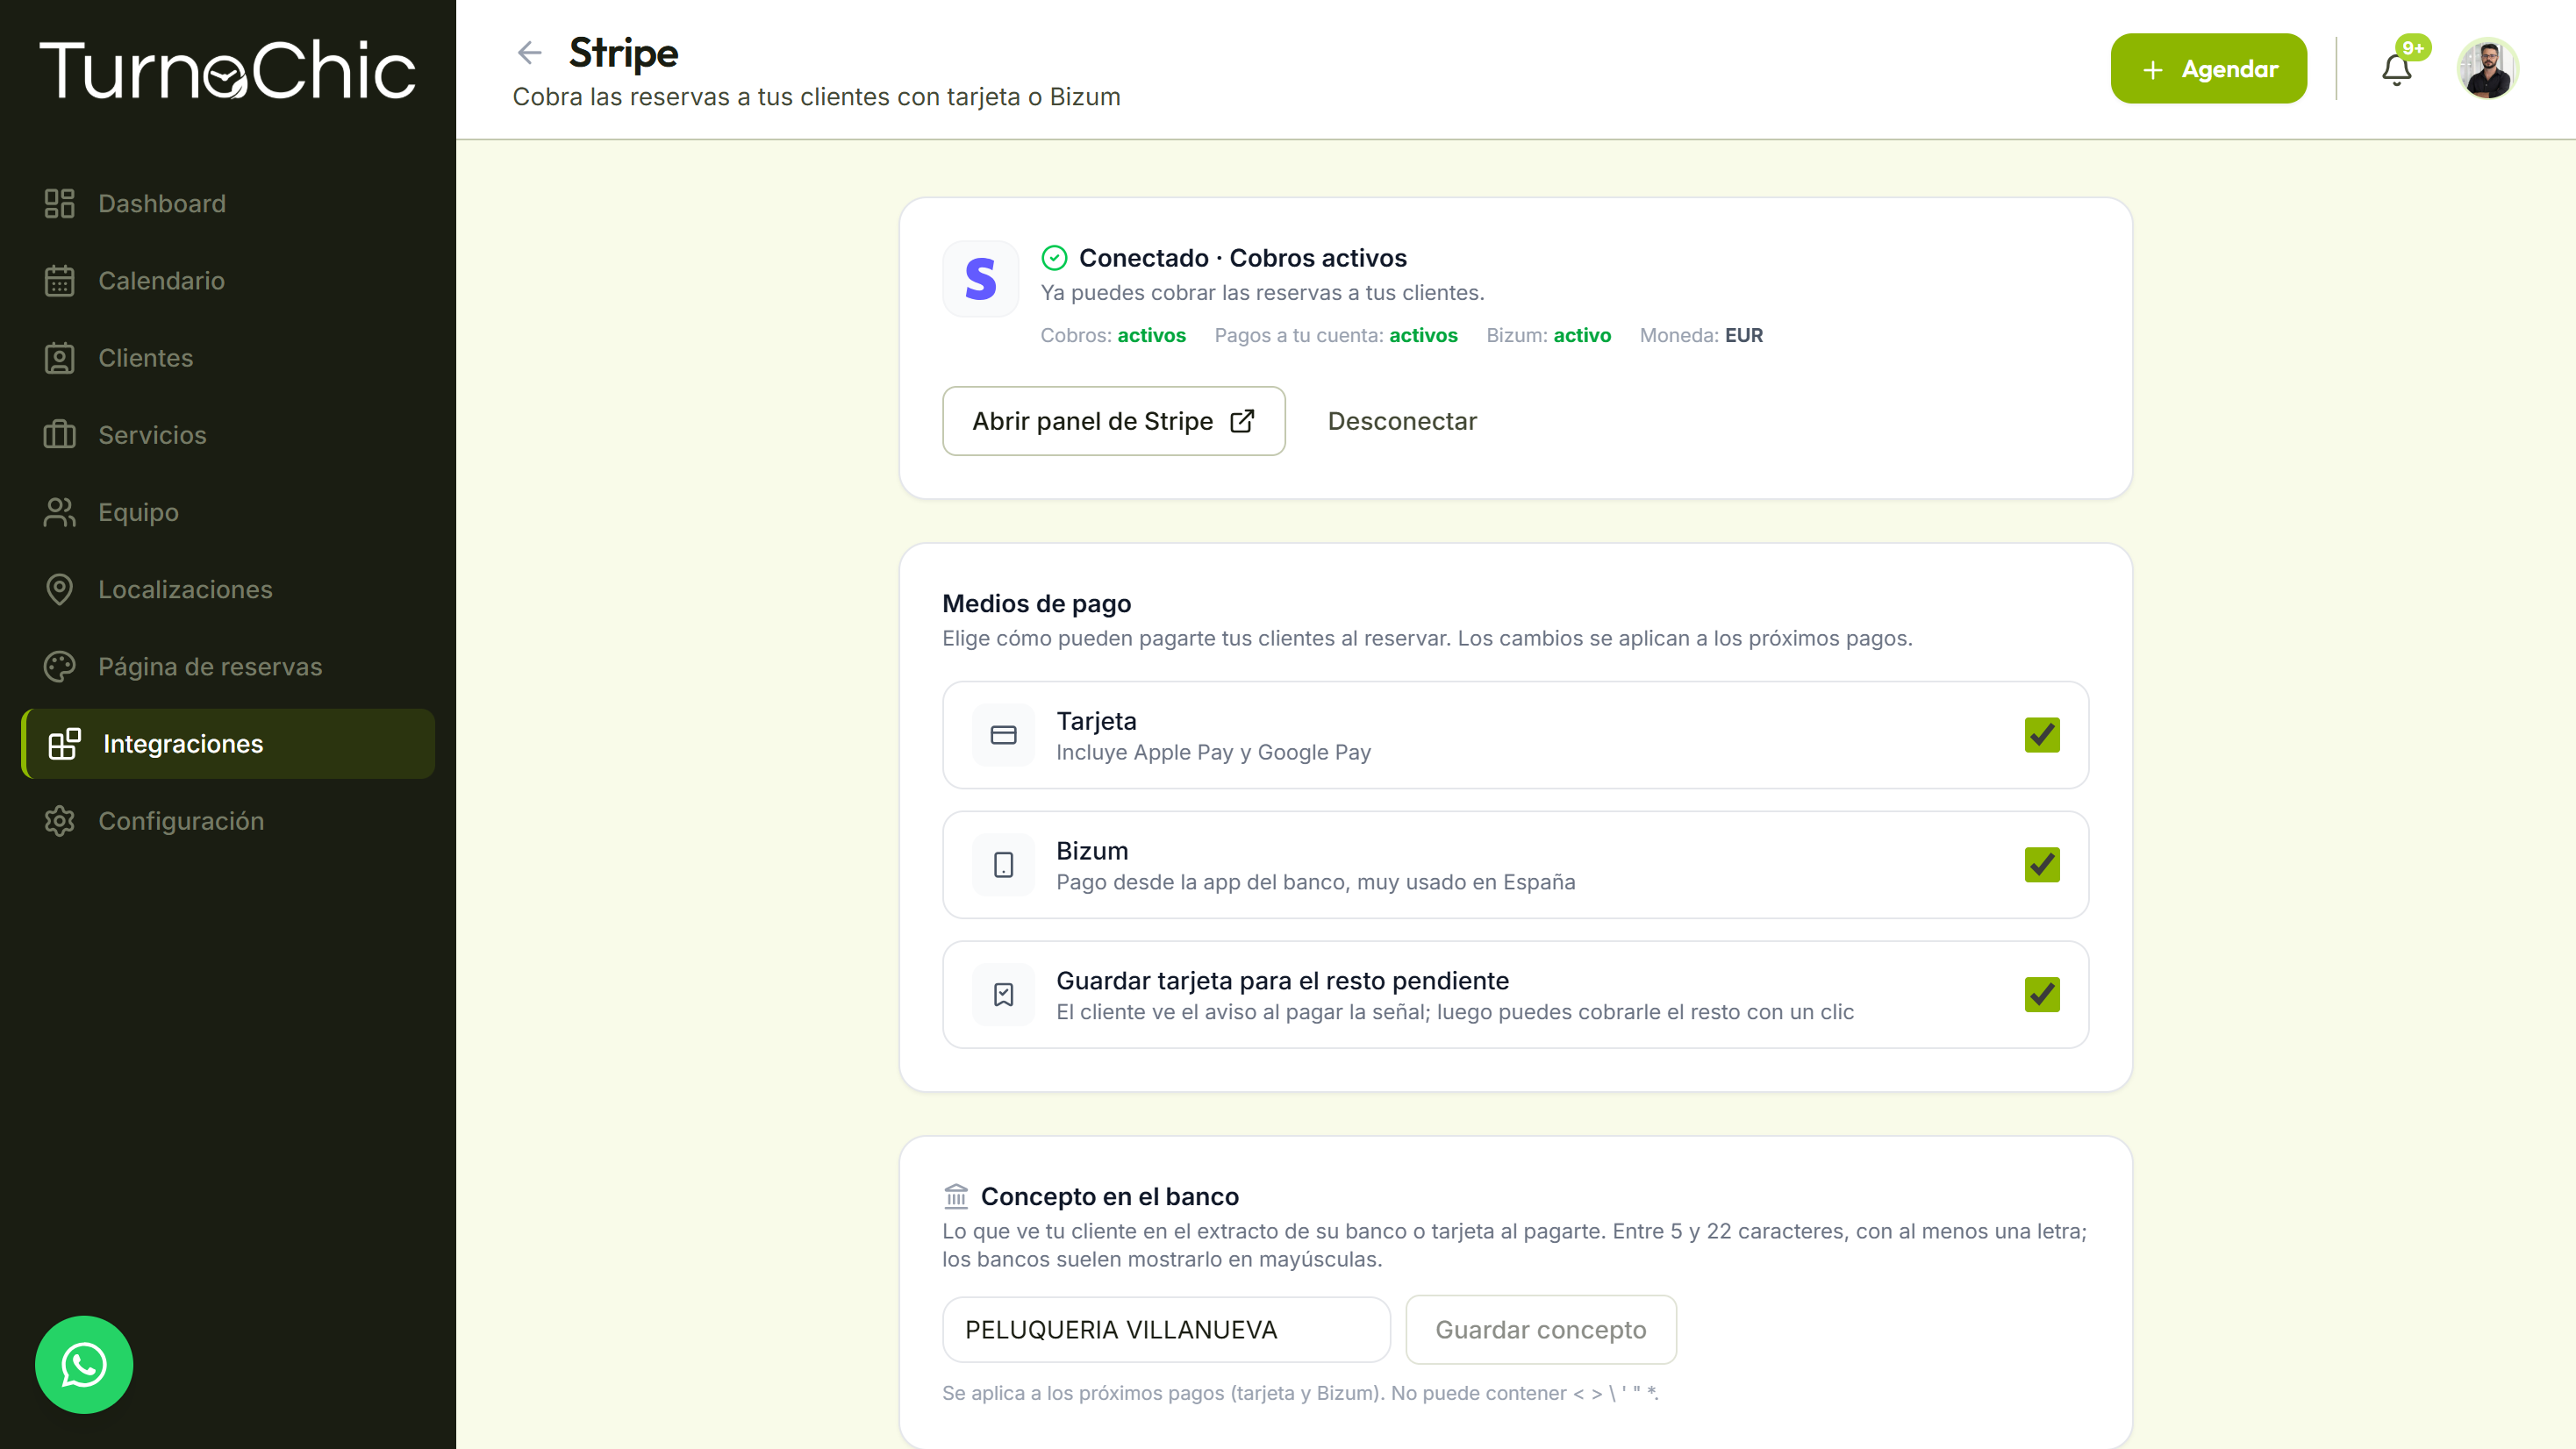Click the Calendario calendar icon

tap(60, 281)
